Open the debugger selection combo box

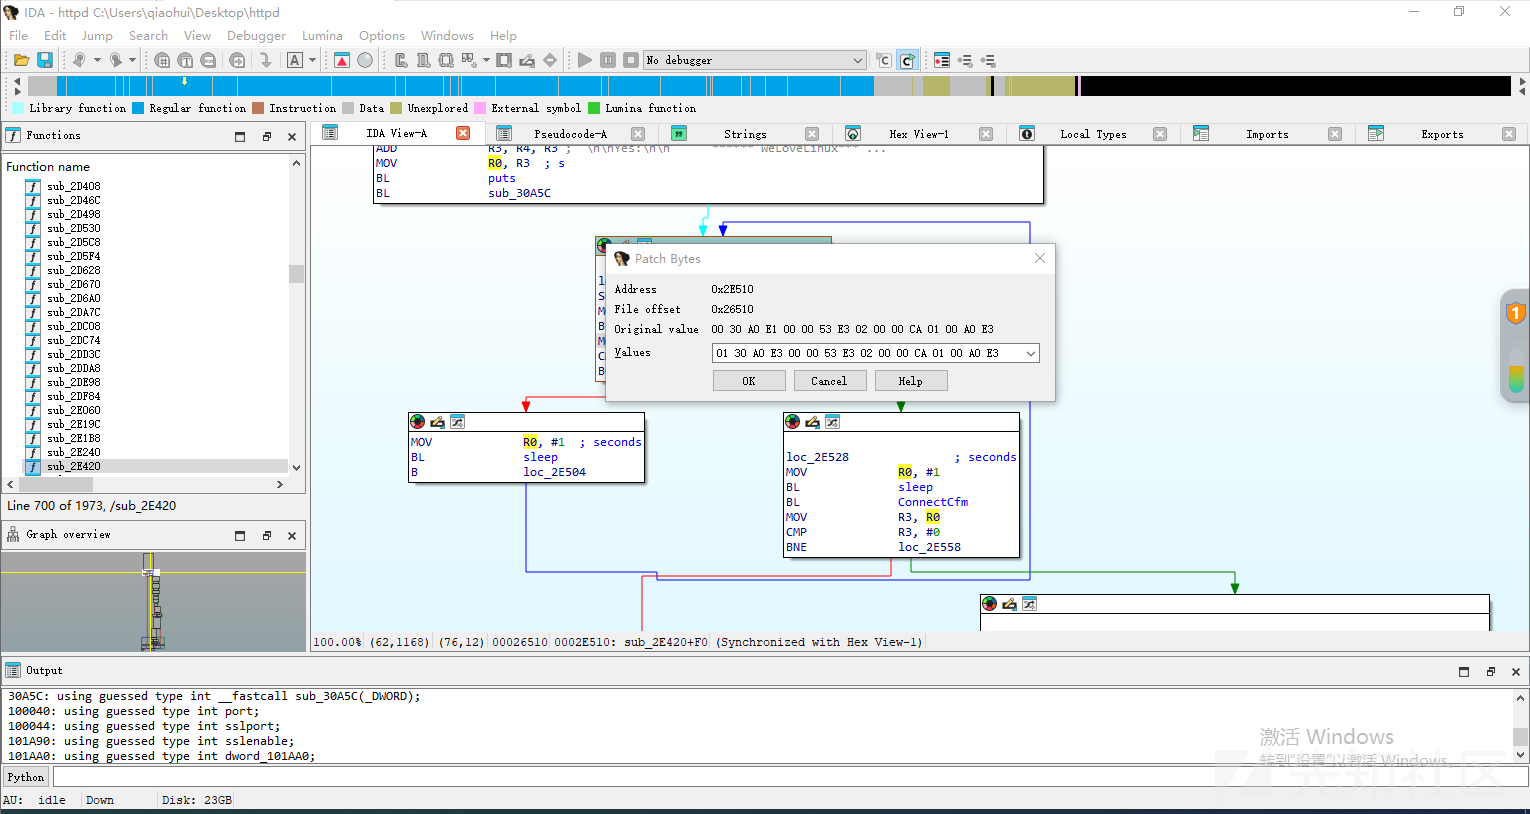tap(755, 60)
